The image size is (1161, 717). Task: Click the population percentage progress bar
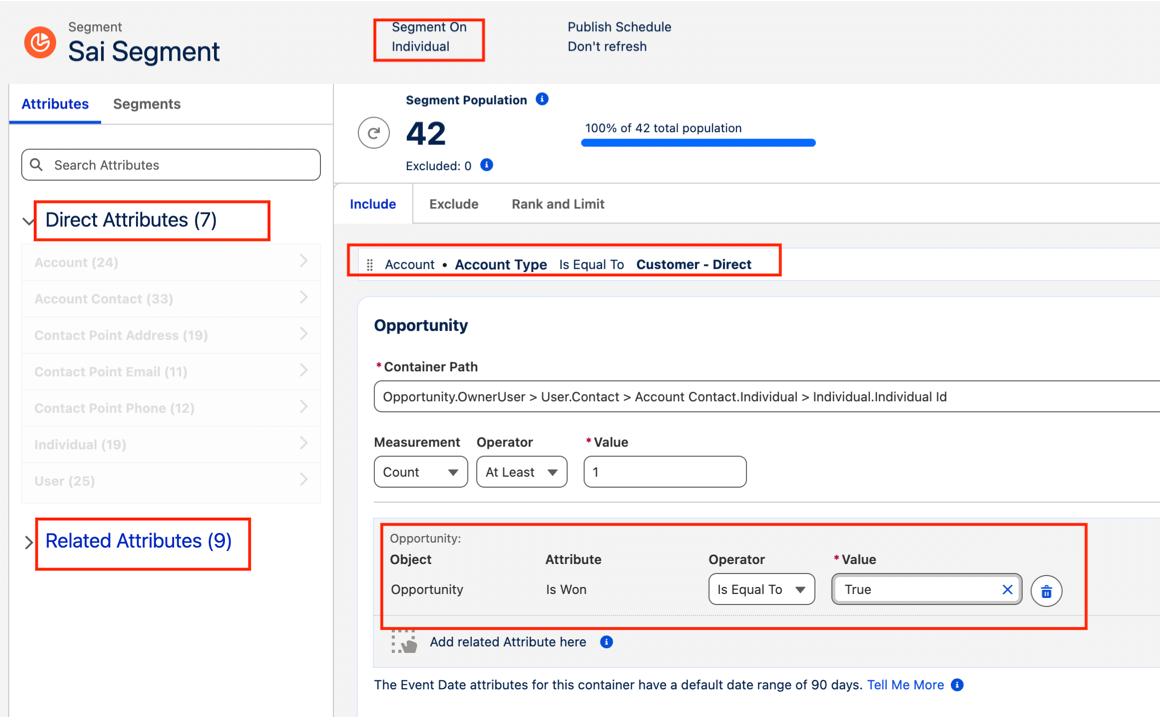[698, 143]
